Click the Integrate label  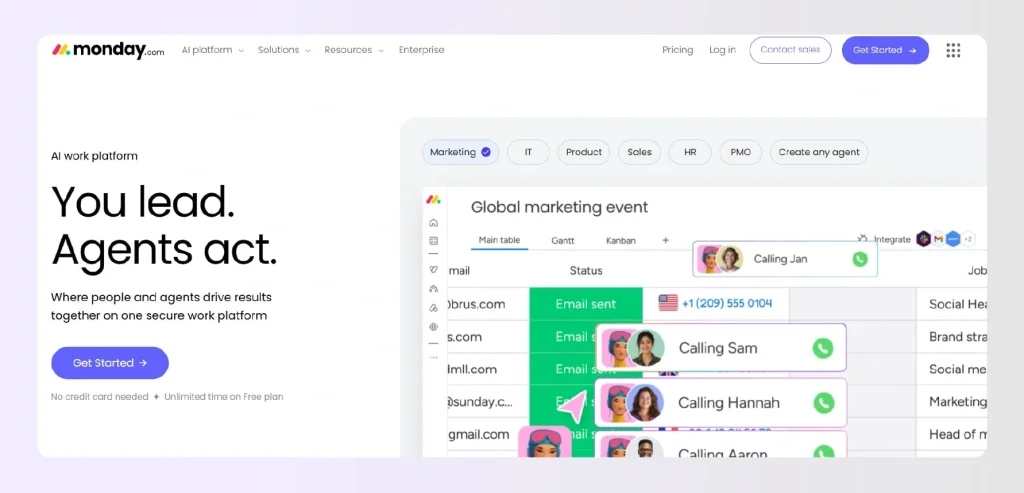pyautogui.click(x=892, y=240)
